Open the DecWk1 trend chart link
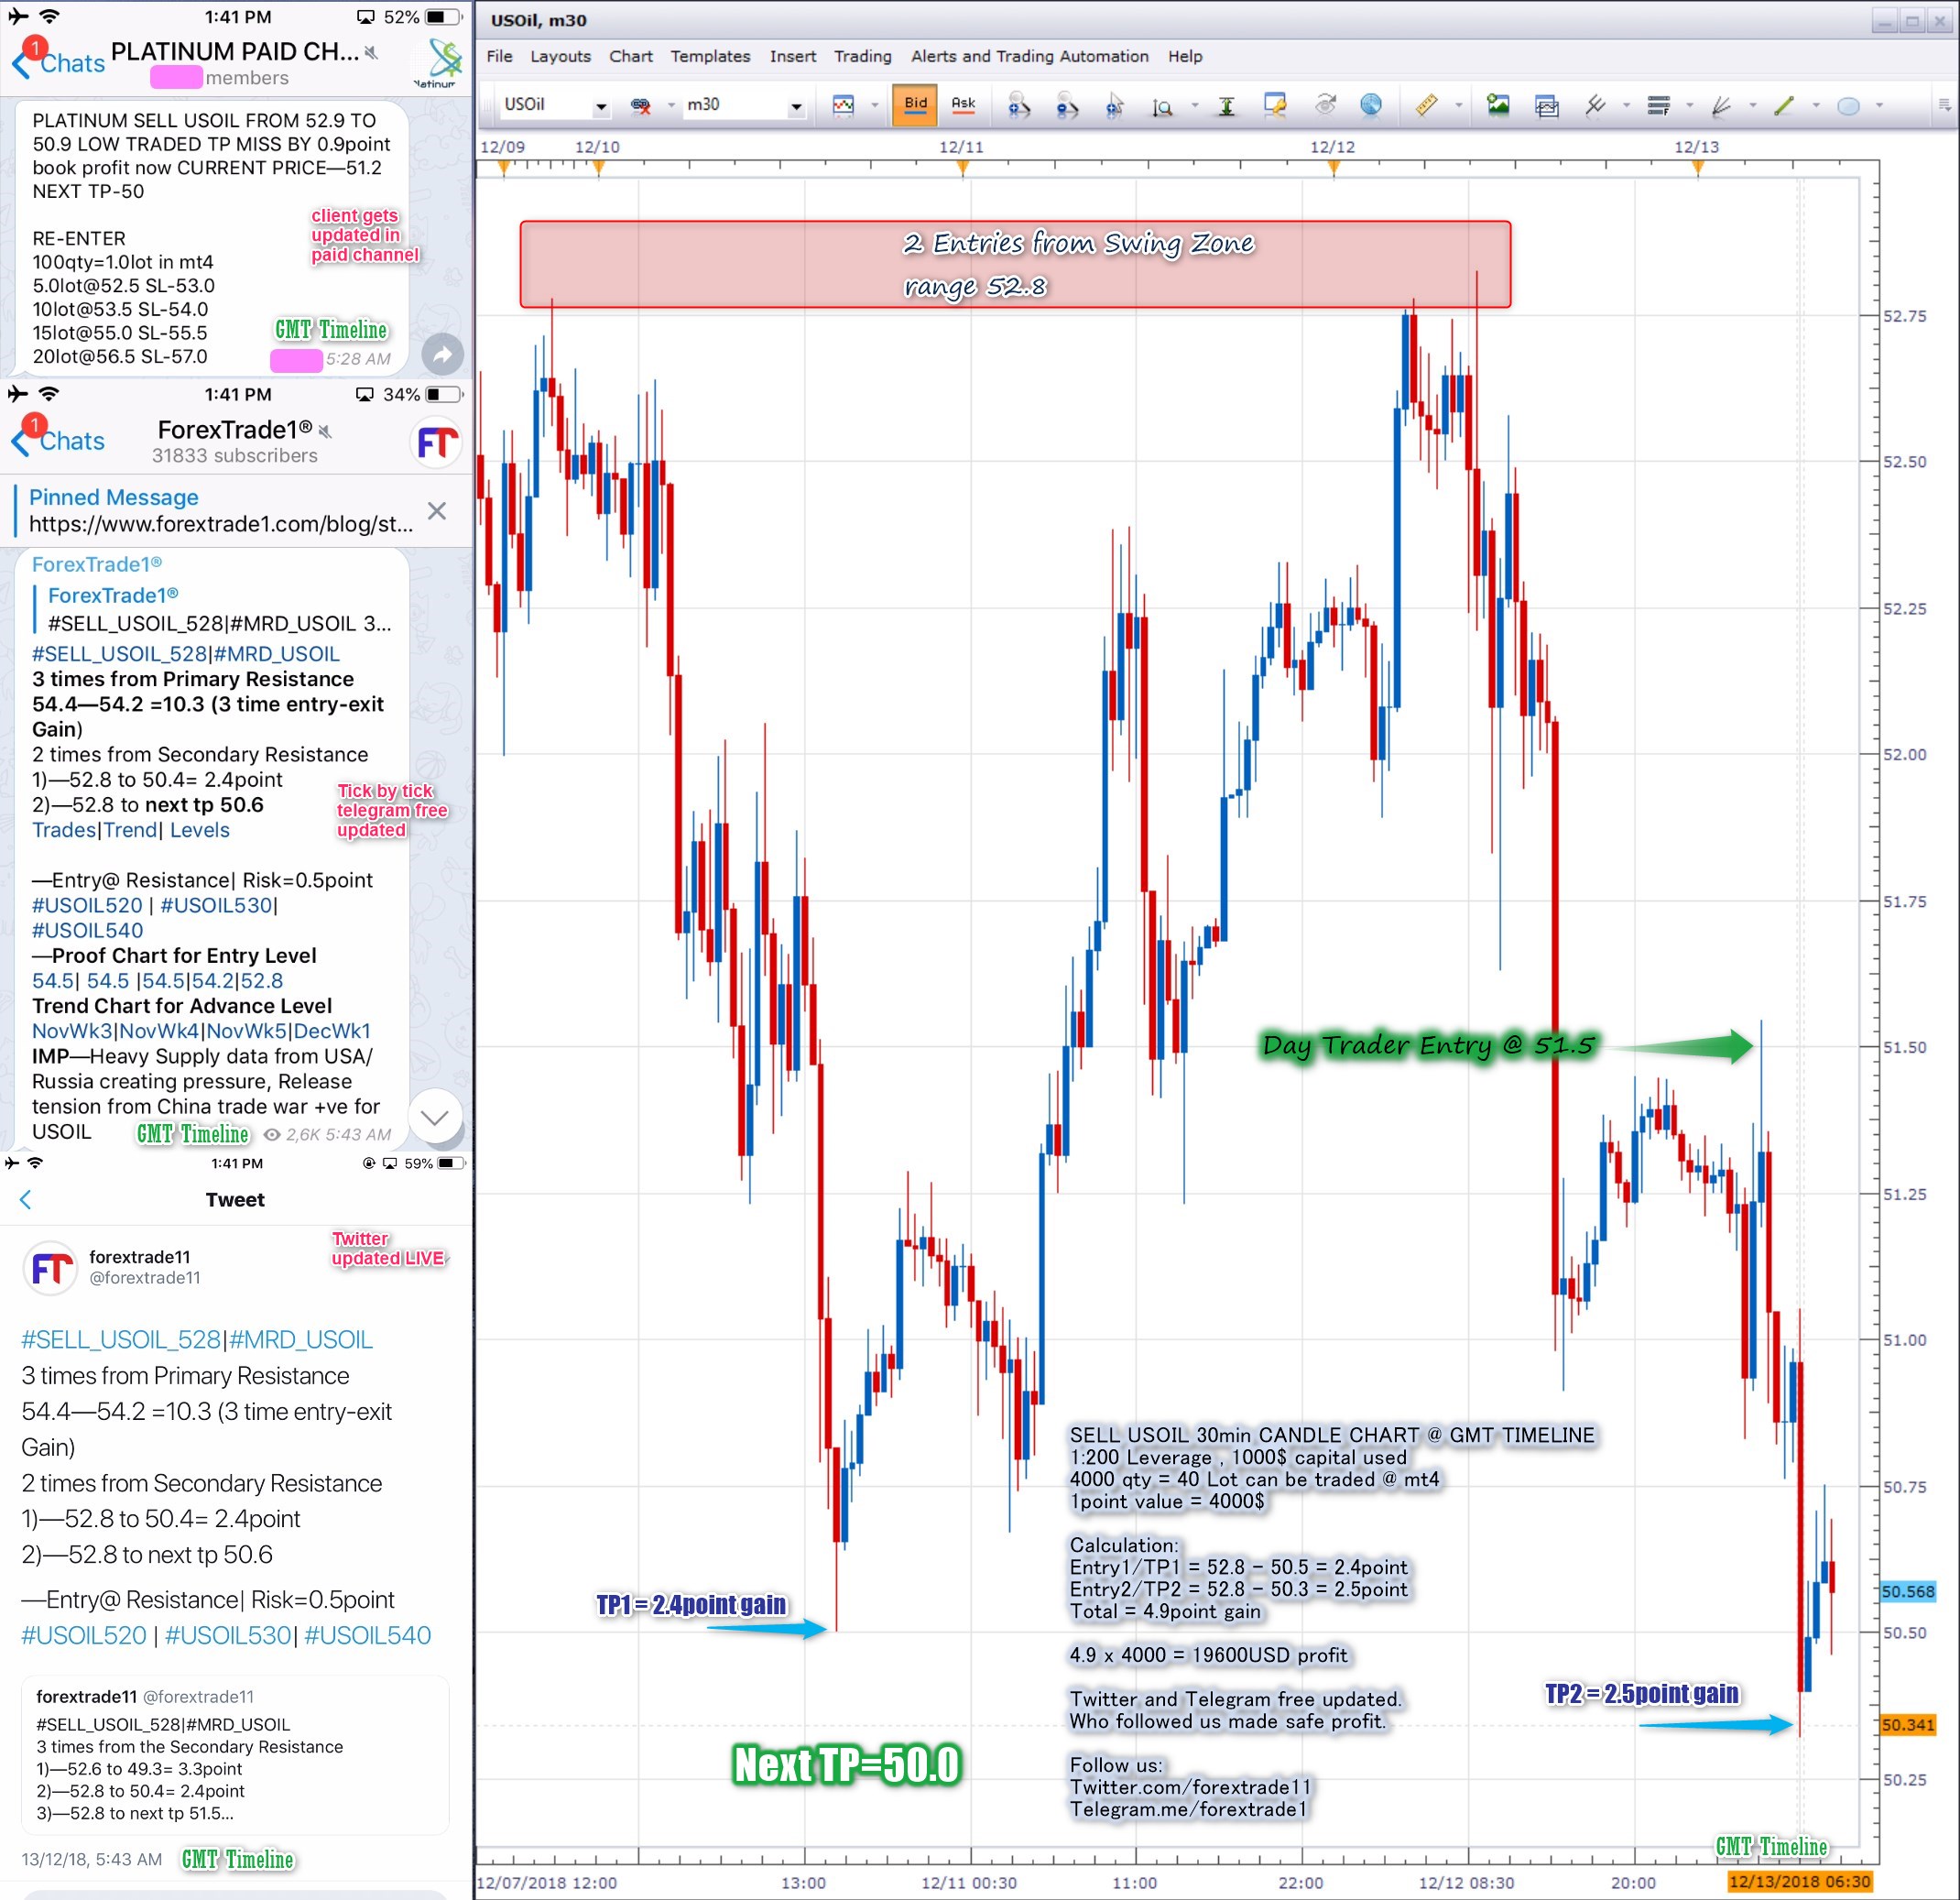This screenshot has height=1900, width=1960. point(332,1031)
